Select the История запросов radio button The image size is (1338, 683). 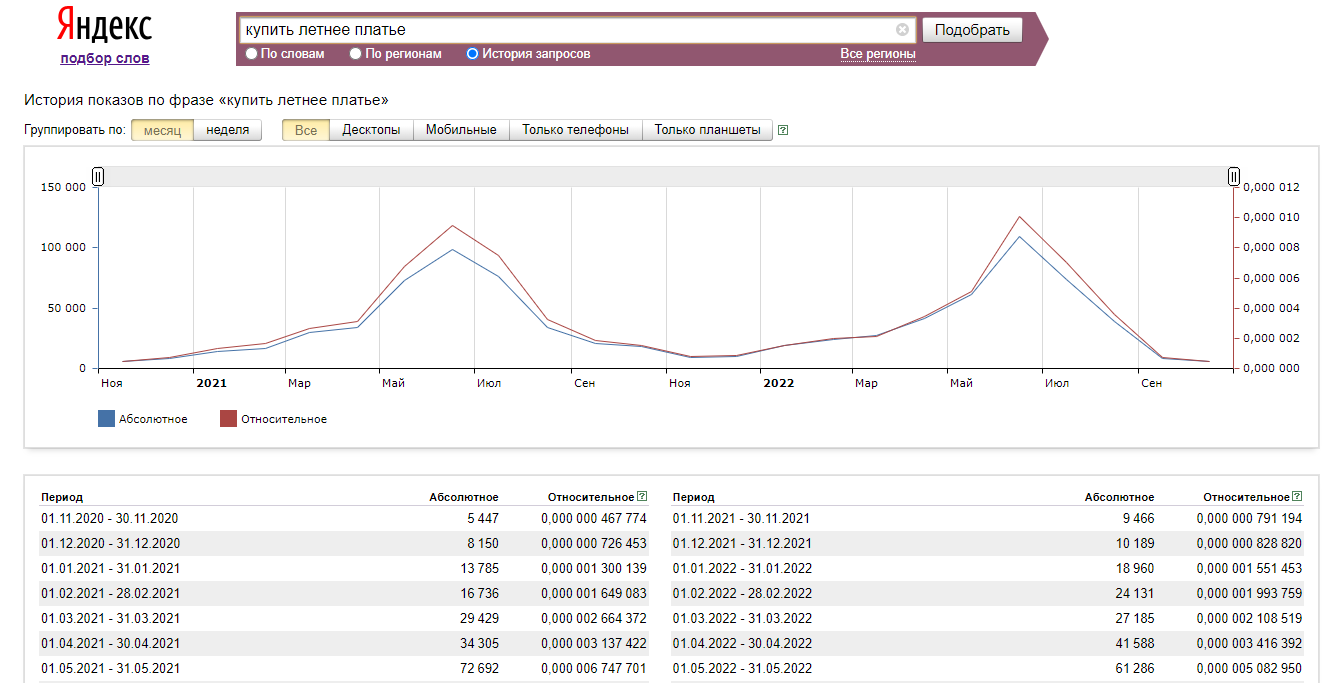point(473,54)
